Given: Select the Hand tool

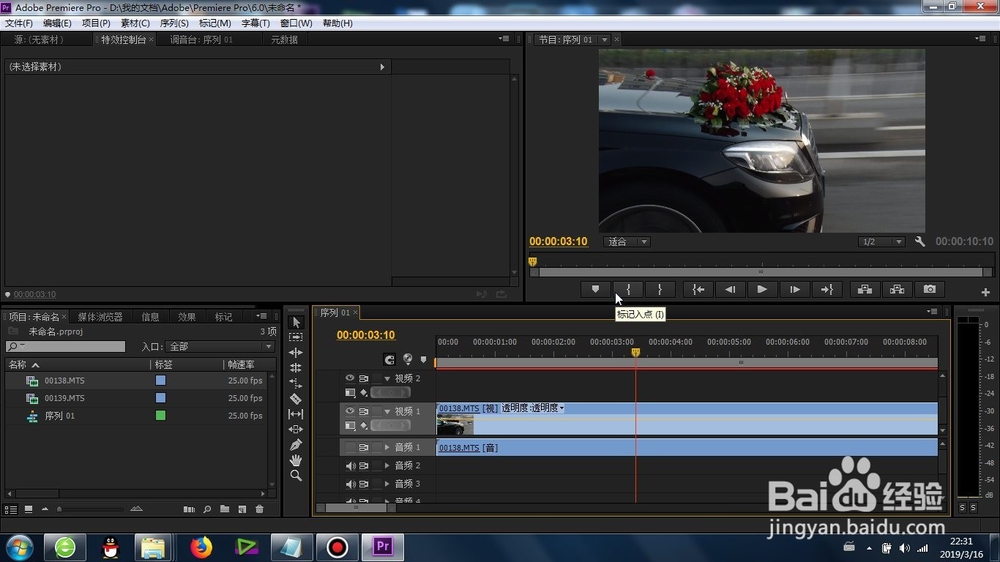Looking at the screenshot, I should pyautogui.click(x=295, y=460).
